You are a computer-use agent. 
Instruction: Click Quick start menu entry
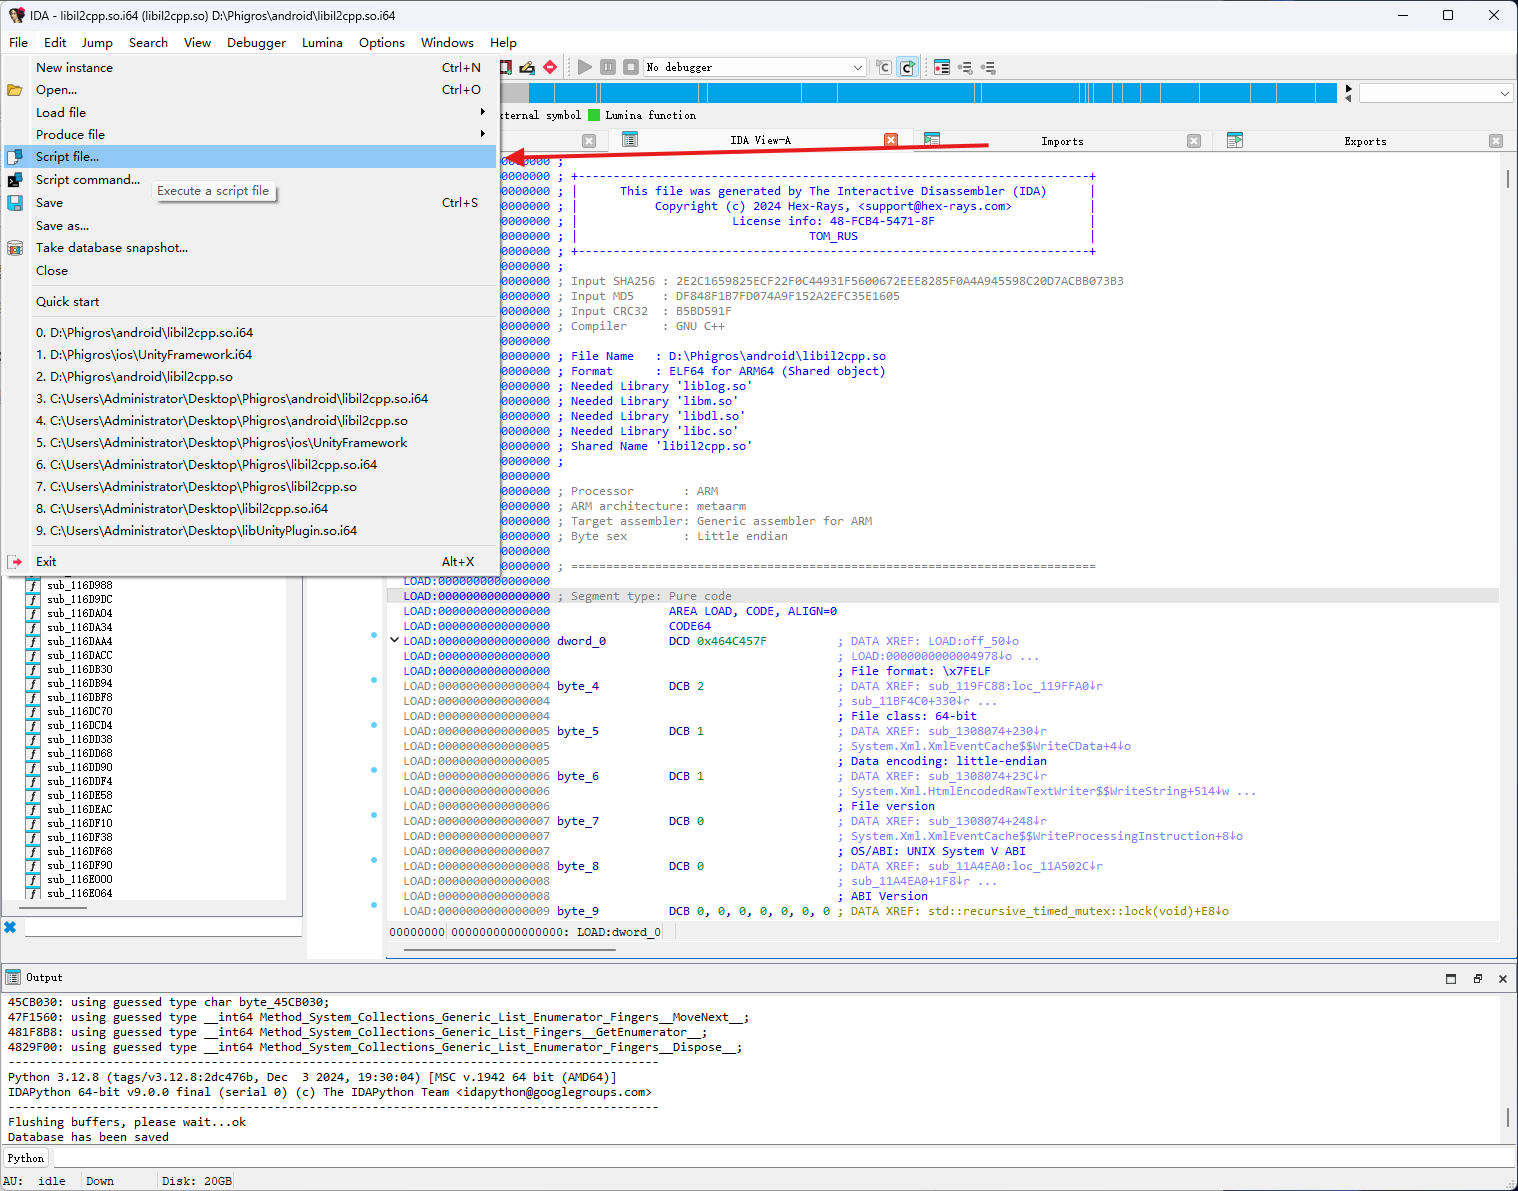pyautogui.click(x=250, y=302)
